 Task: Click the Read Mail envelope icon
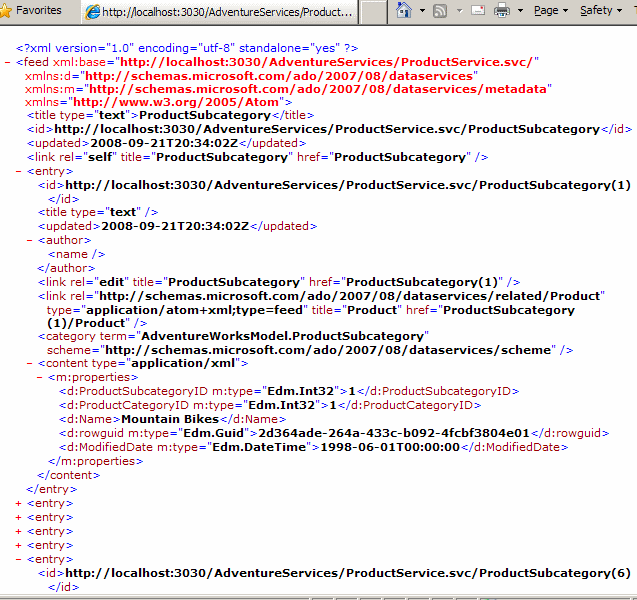pos(478,11)
